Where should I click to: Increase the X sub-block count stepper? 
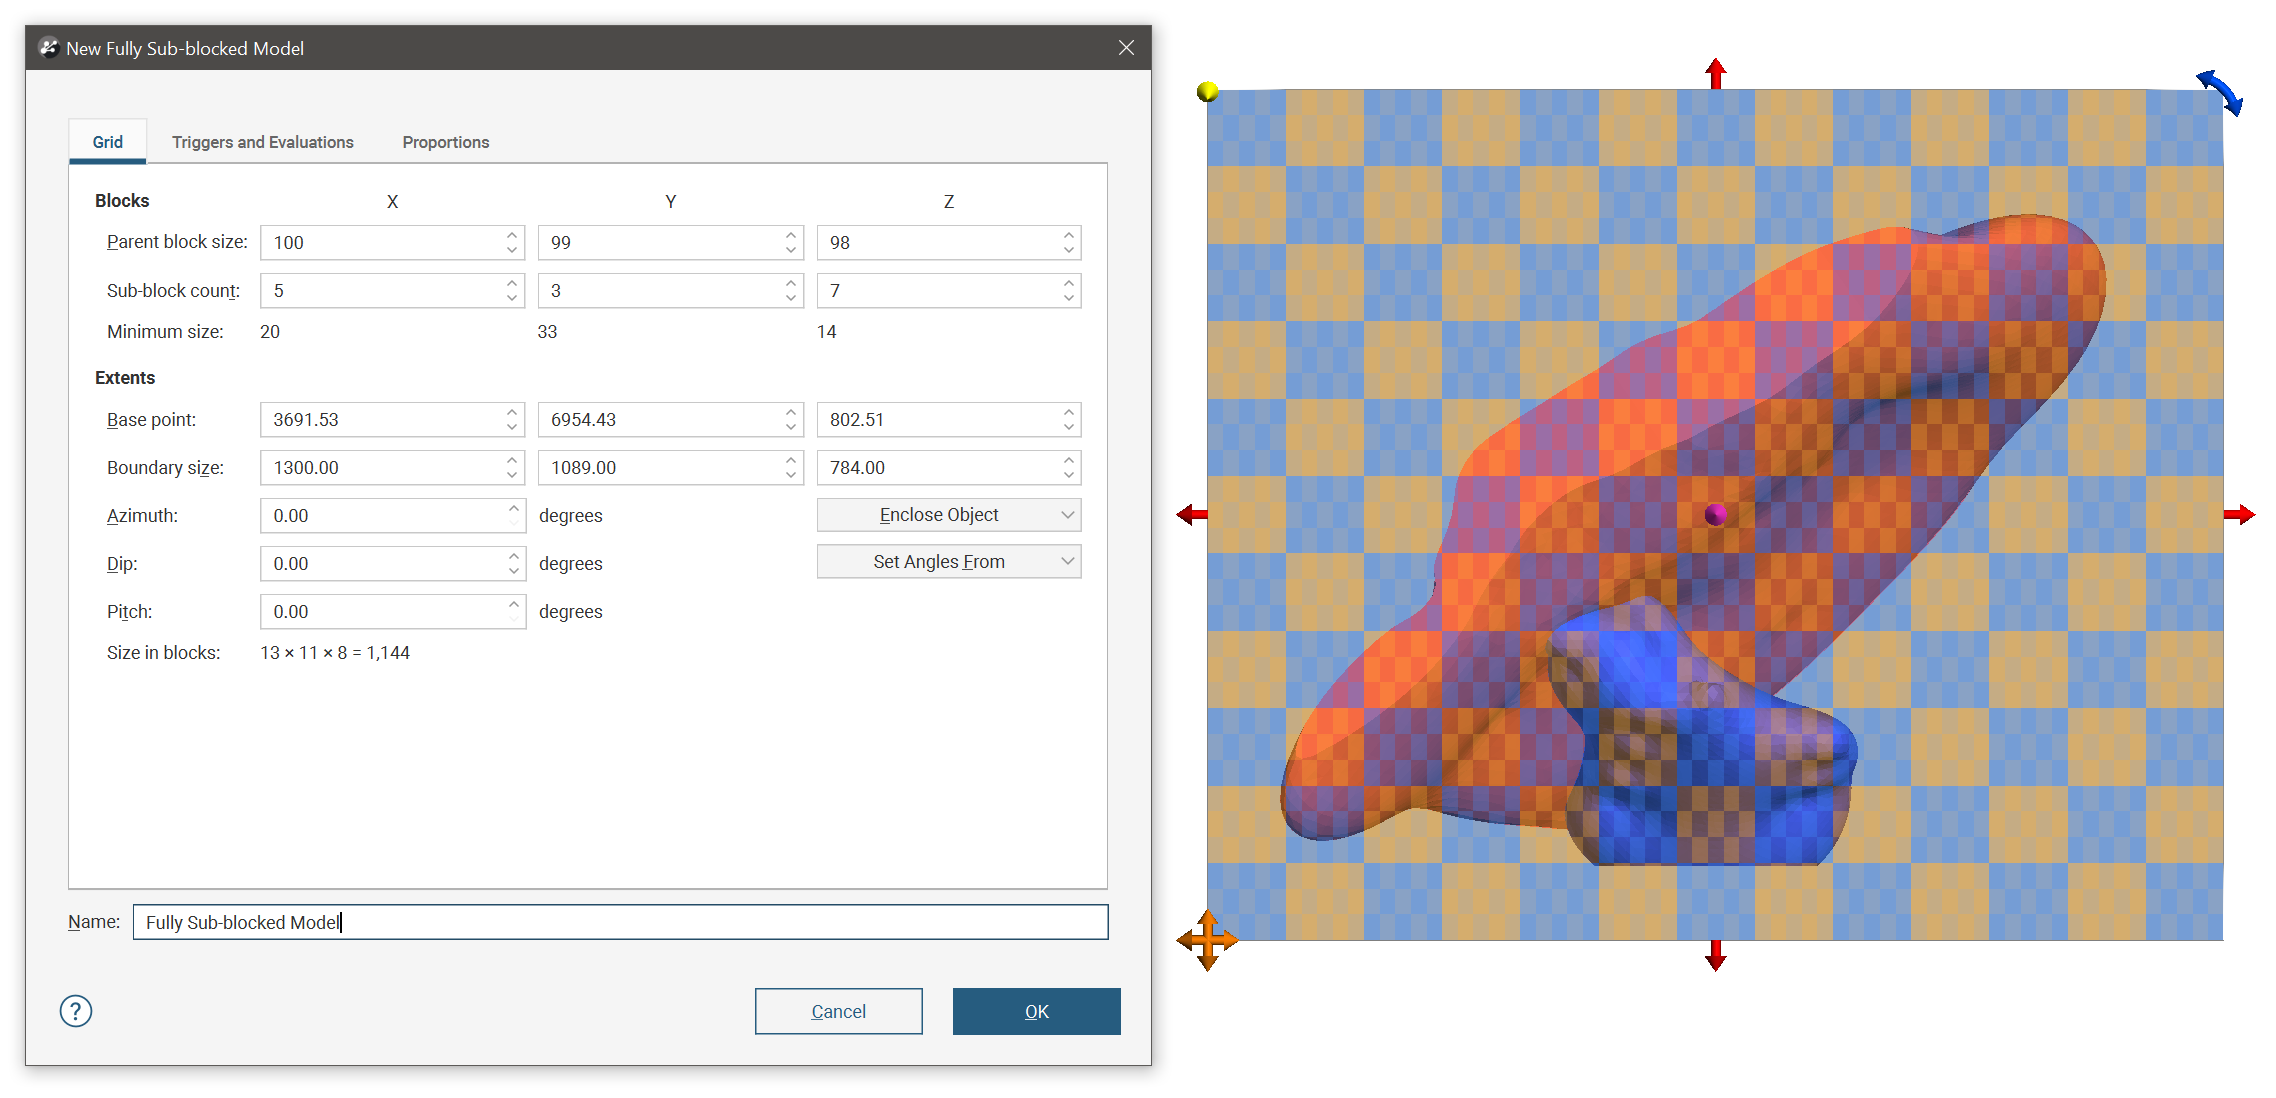coord(512,284)
